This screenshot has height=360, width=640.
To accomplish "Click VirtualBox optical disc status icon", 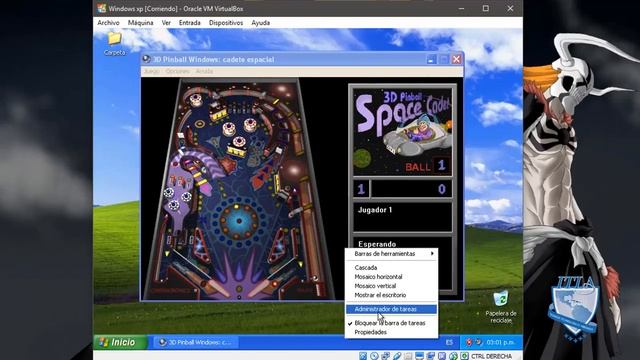I will pyautogui.click(x=374, y=356).
